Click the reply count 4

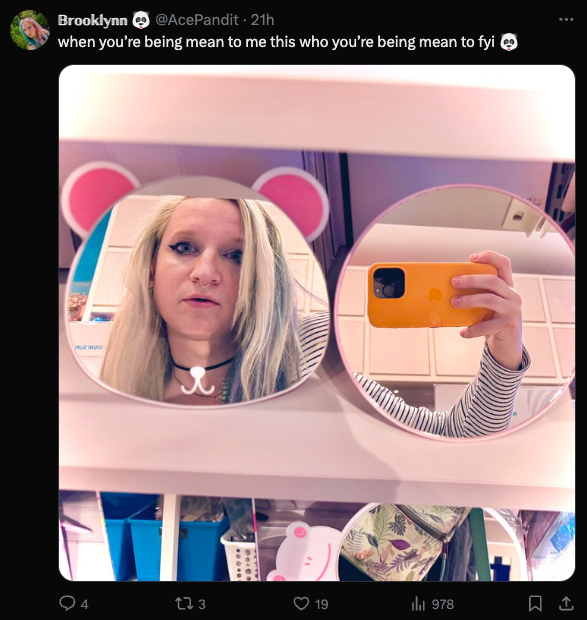click(85, 604)
